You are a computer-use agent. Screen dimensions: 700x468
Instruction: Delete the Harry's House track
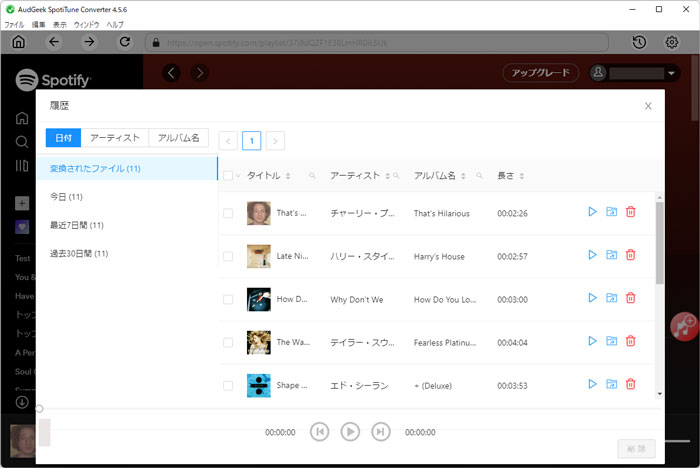630,255
